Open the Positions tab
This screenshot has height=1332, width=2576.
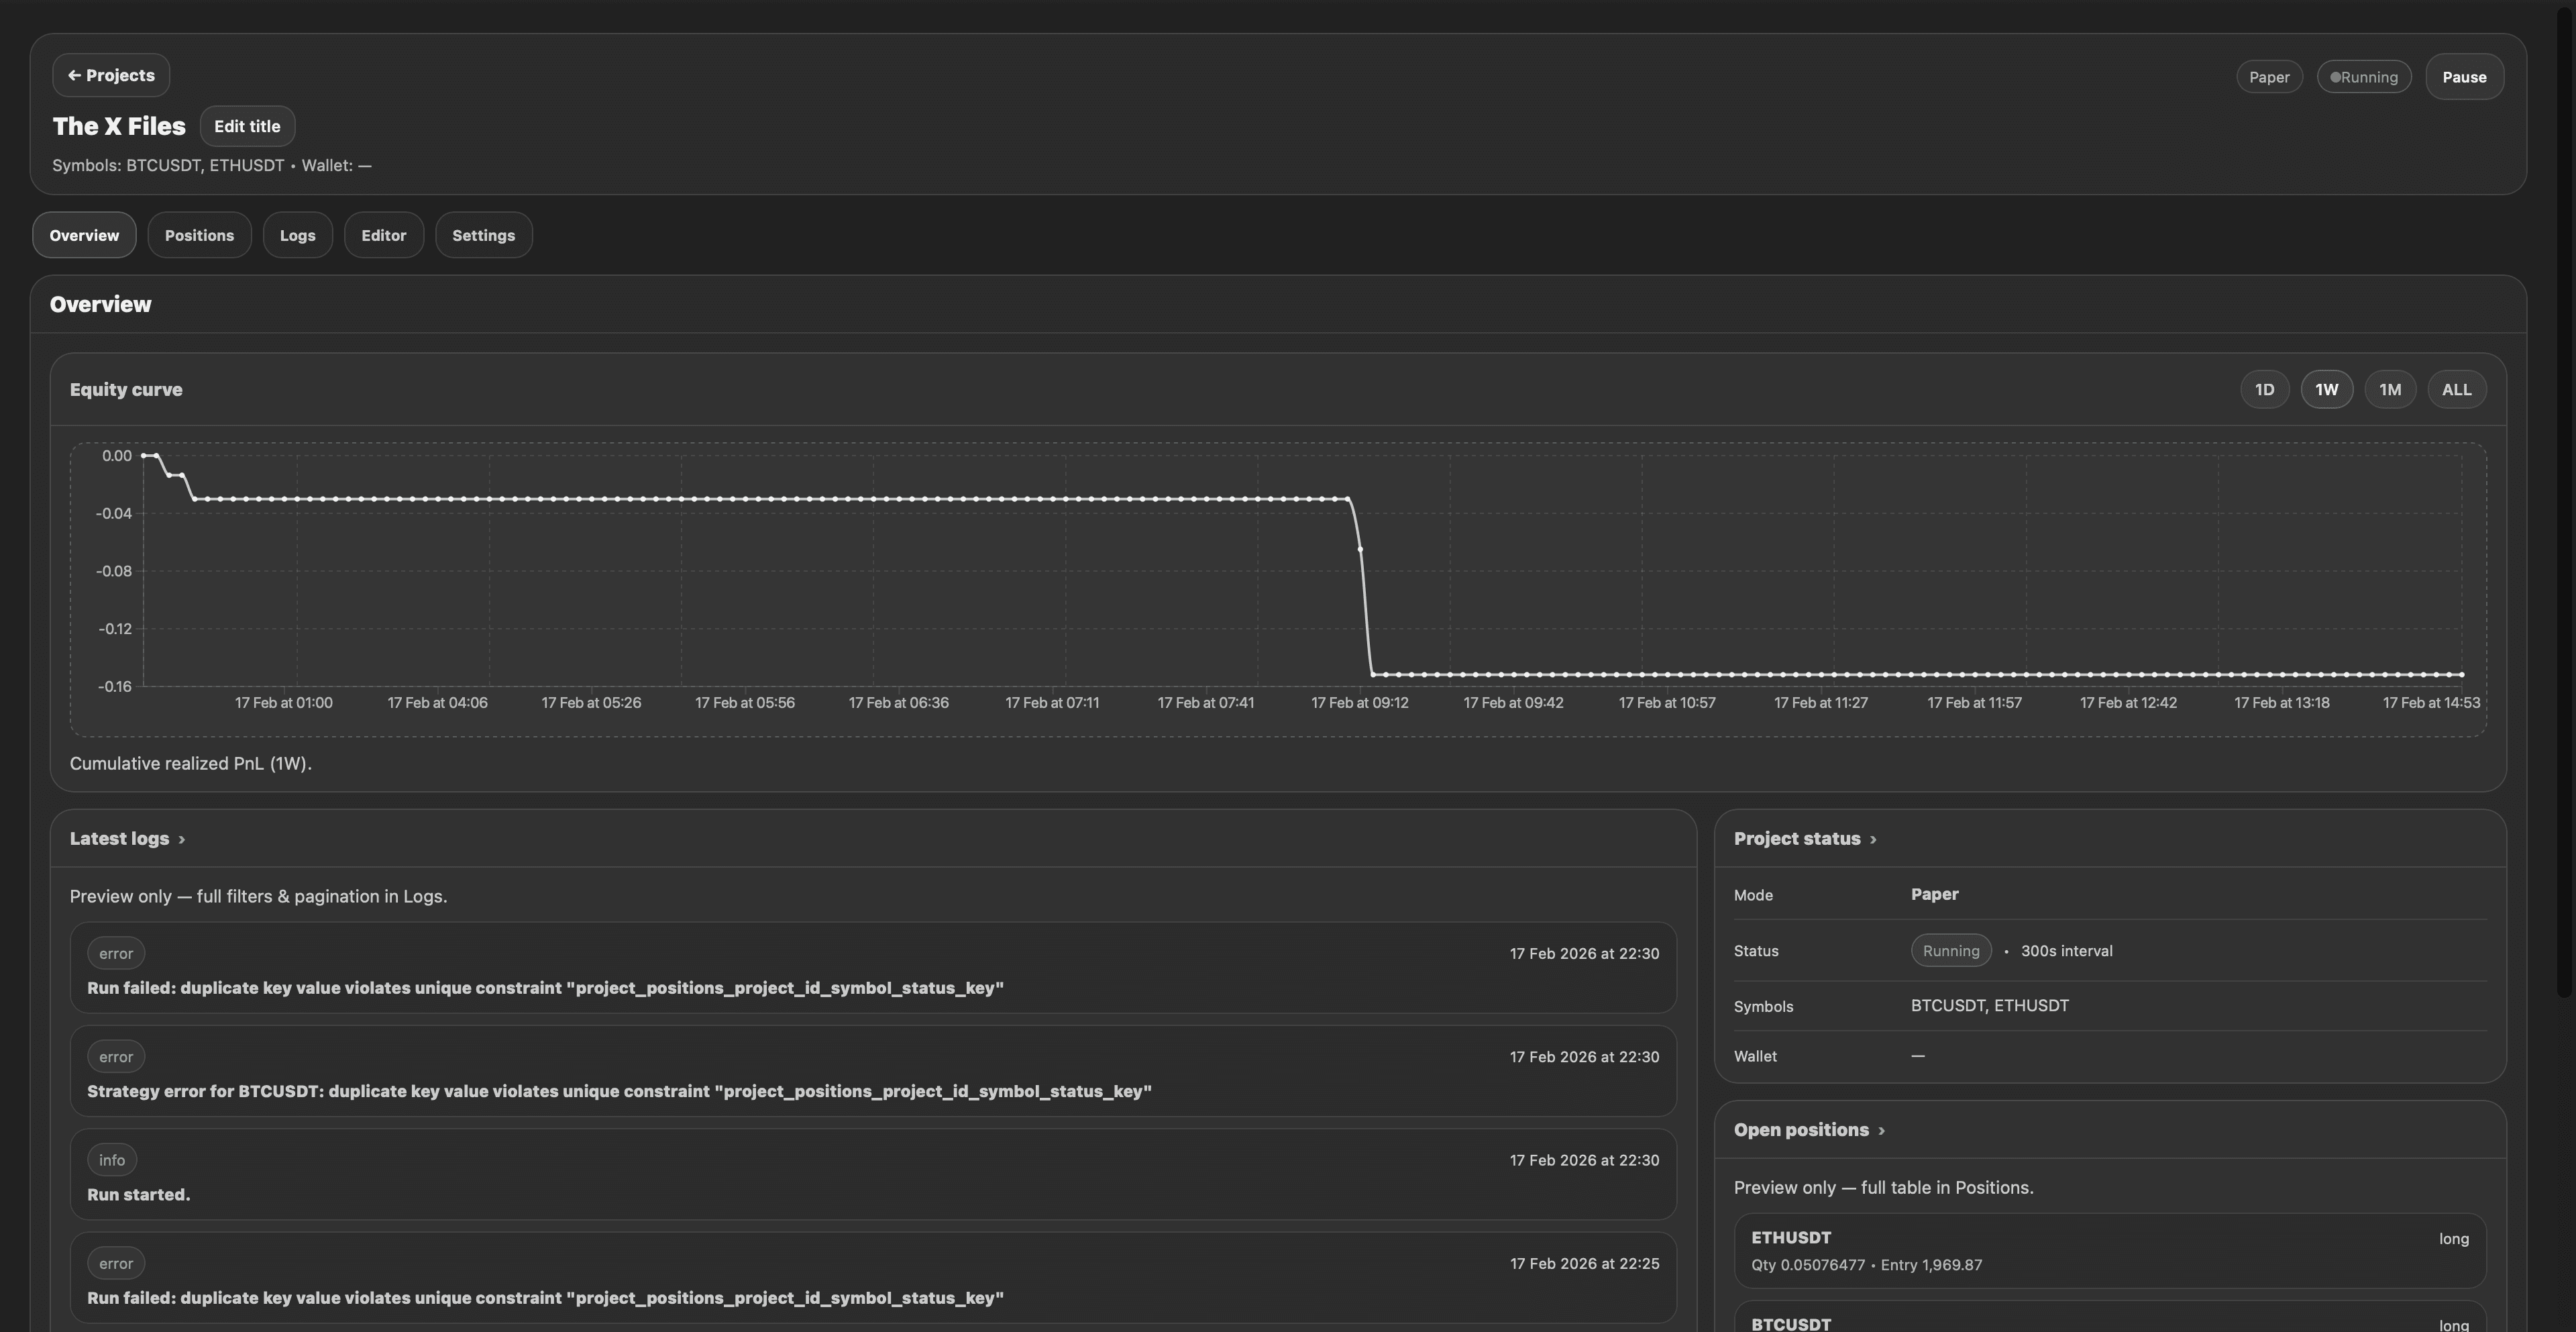pos(199,234)
